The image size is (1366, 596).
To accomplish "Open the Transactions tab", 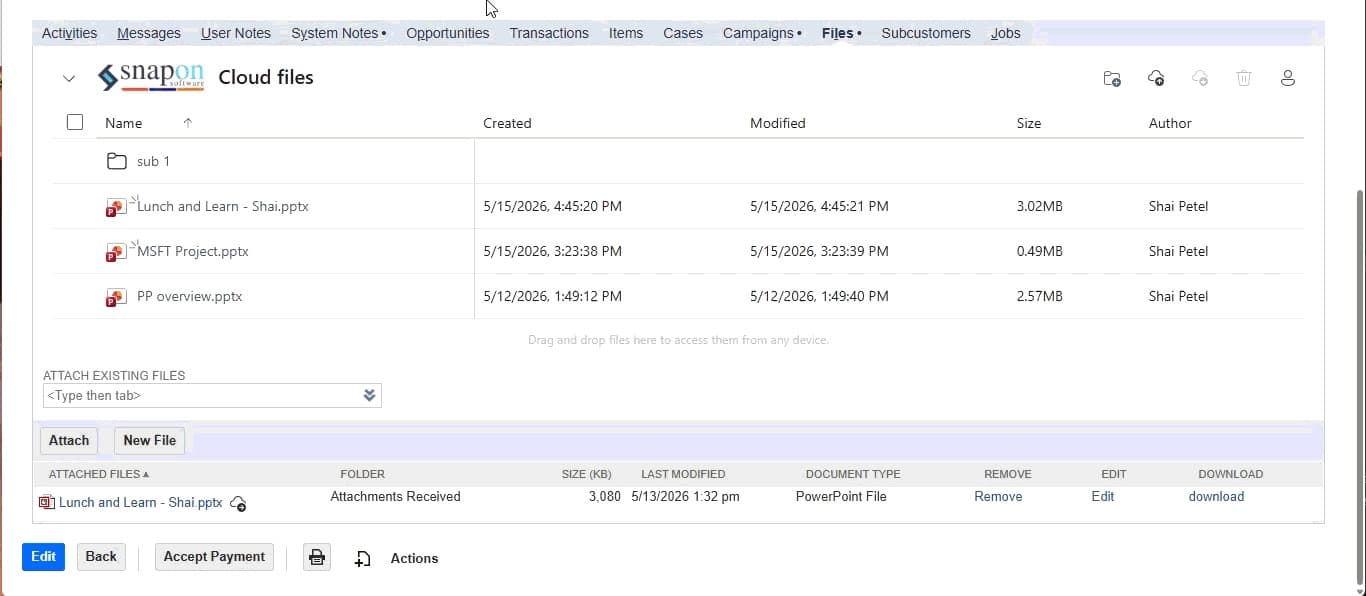I will coord(549,33).
